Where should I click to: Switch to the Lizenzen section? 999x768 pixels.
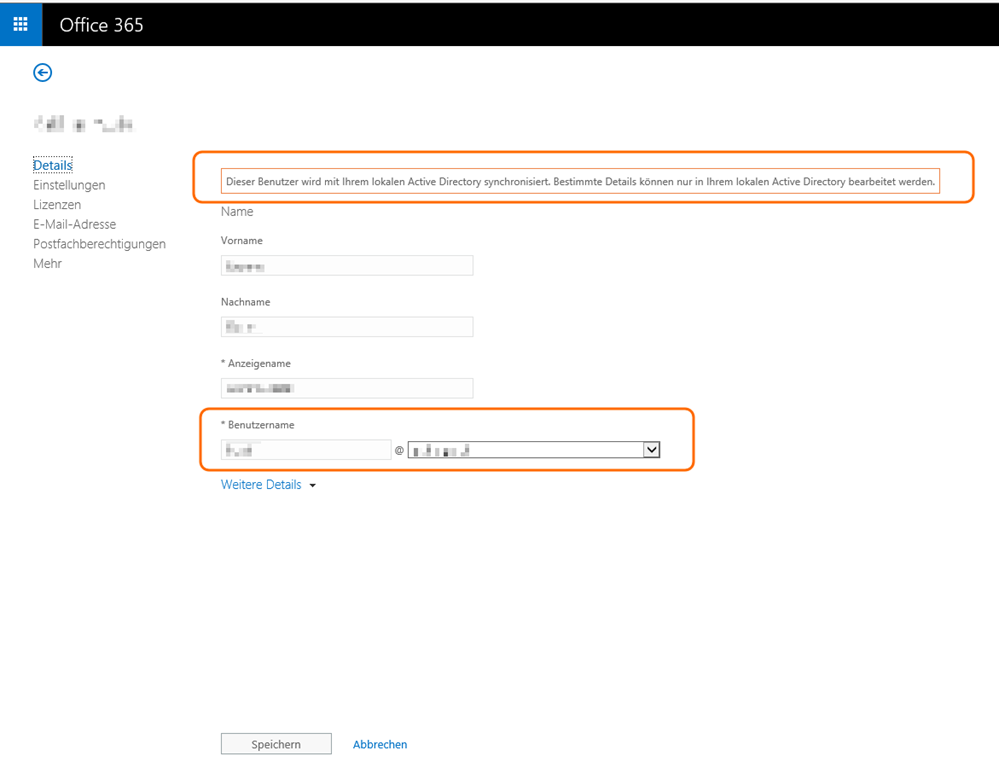57,204
